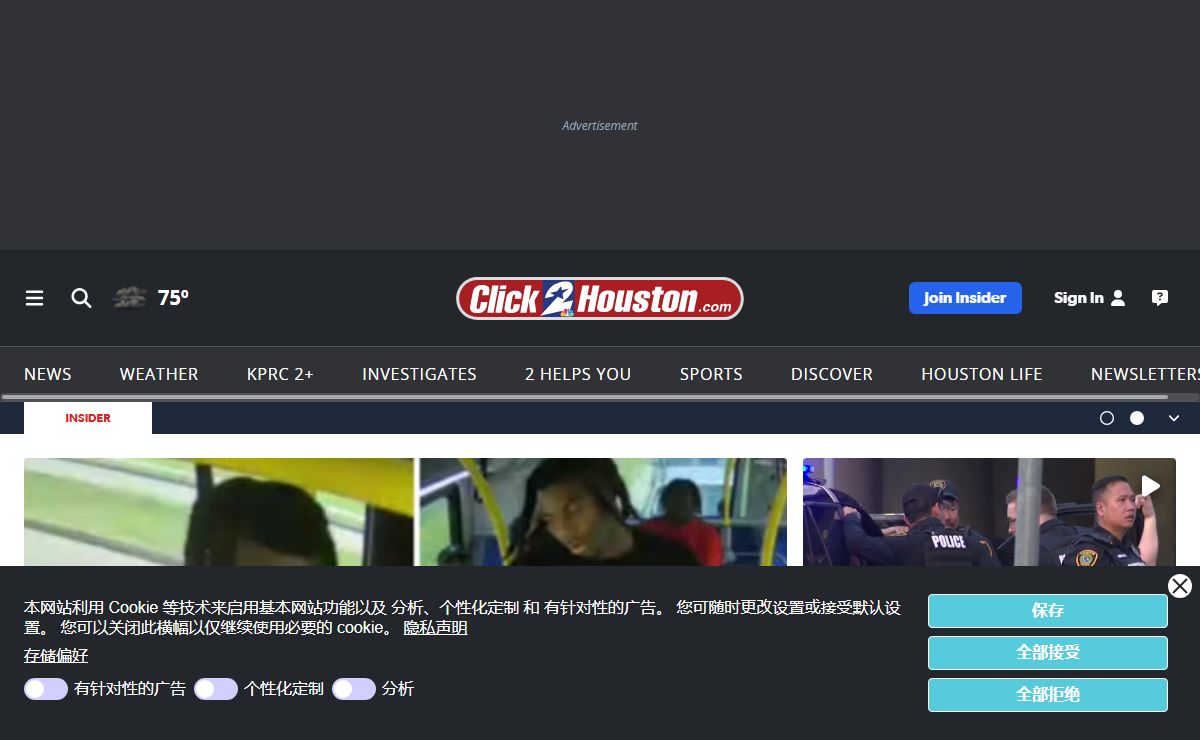This screenshot has height=740, width=1200.
Task: Select the second filled carousel dot
Action: click(x=1137, y=418)
